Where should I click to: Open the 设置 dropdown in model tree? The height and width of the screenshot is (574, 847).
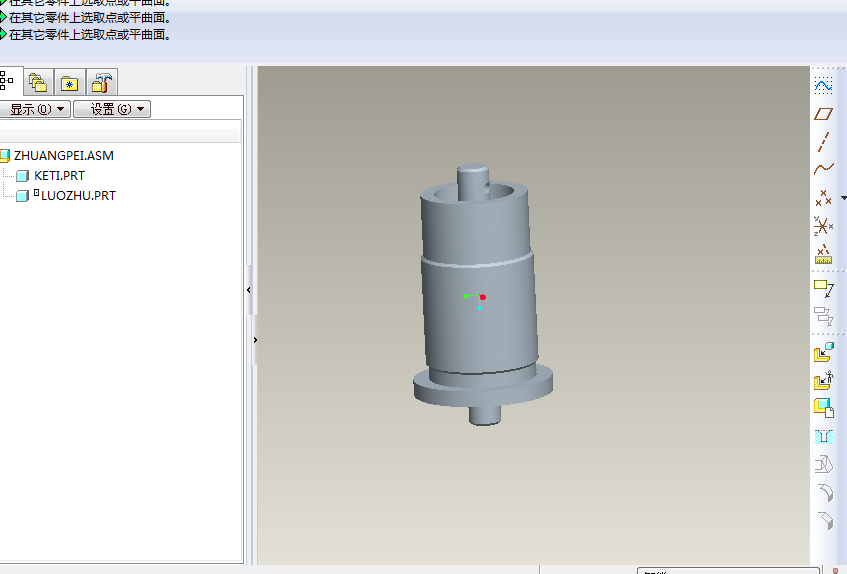[112, 109]
